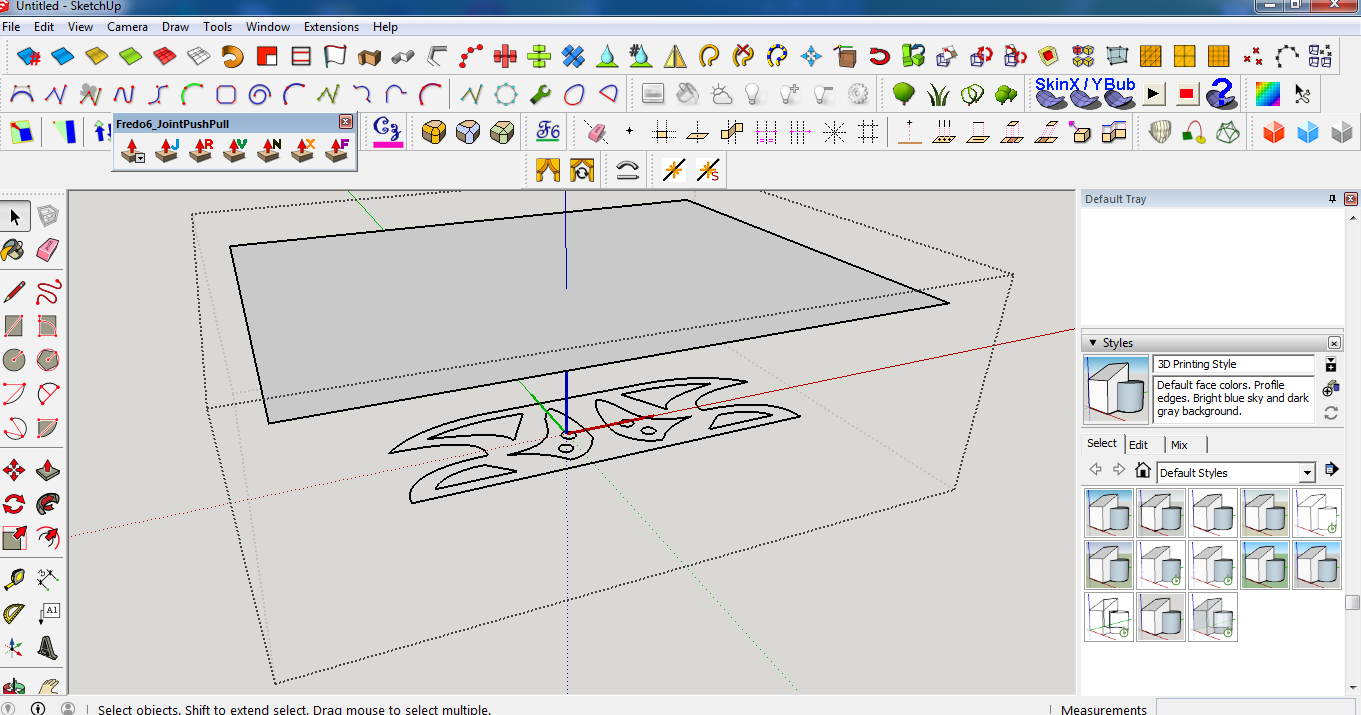Viewport: 1361px width, 715px height.
Task: Pin the Default Tray panel
Action: [x=1332, y=199]
